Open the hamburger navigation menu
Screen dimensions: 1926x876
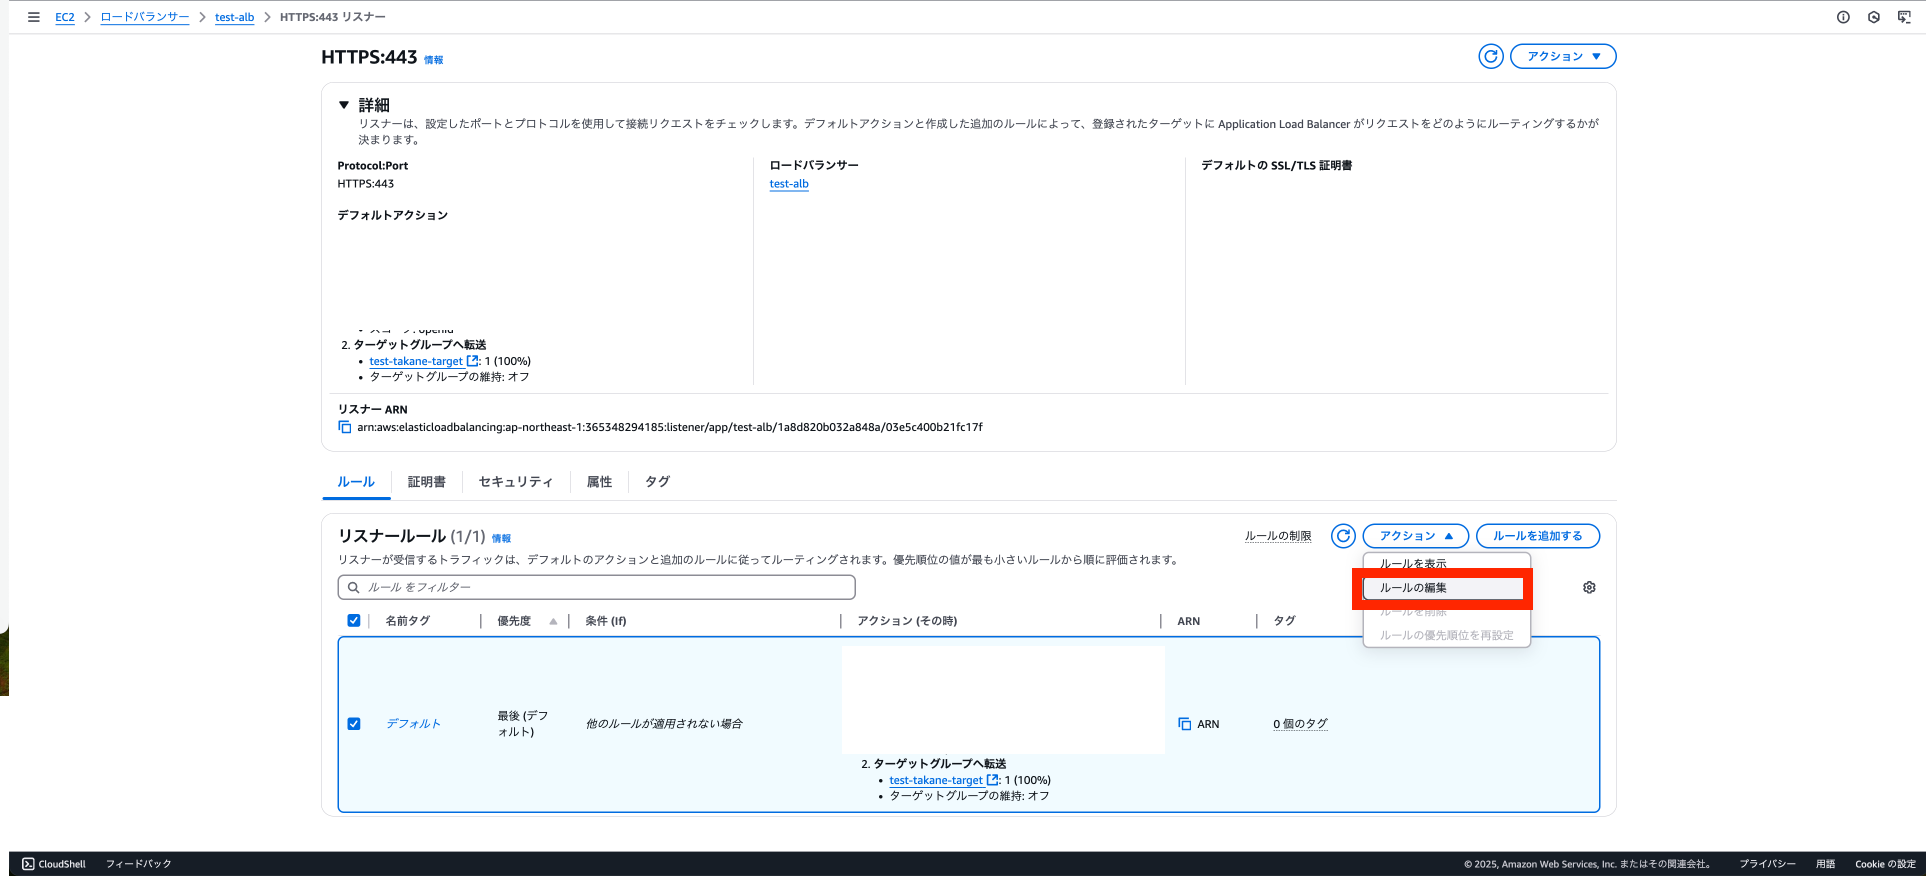point(33,17)
